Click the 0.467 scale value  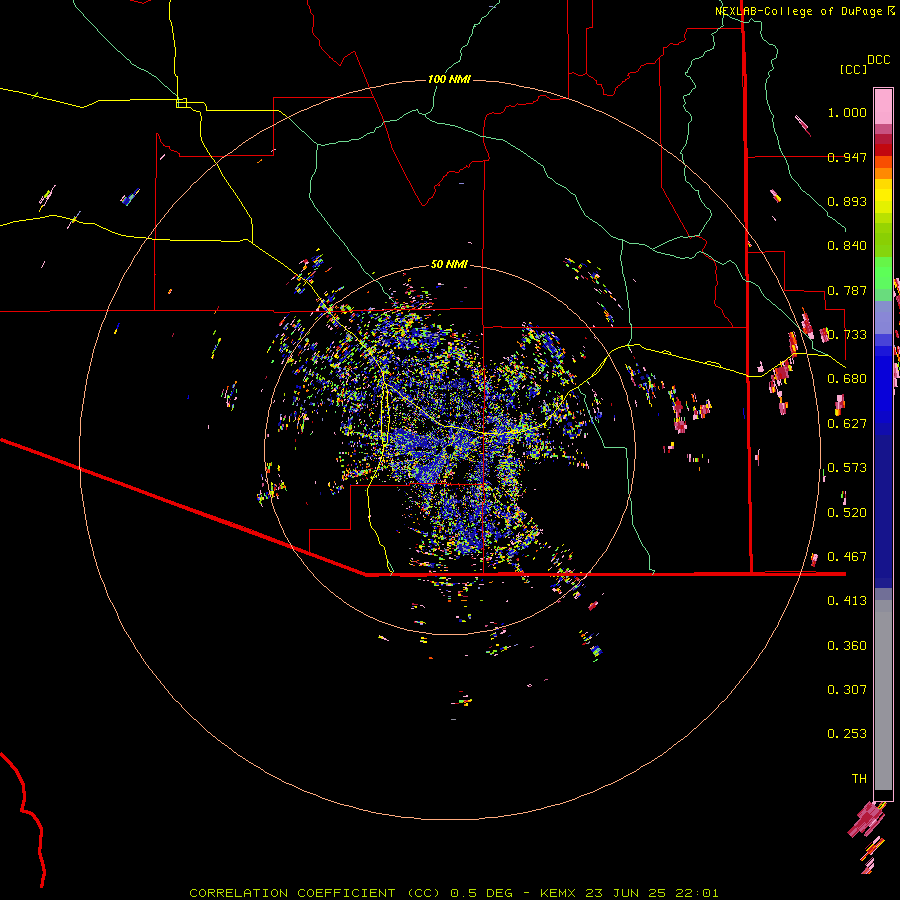click(847, 557)
